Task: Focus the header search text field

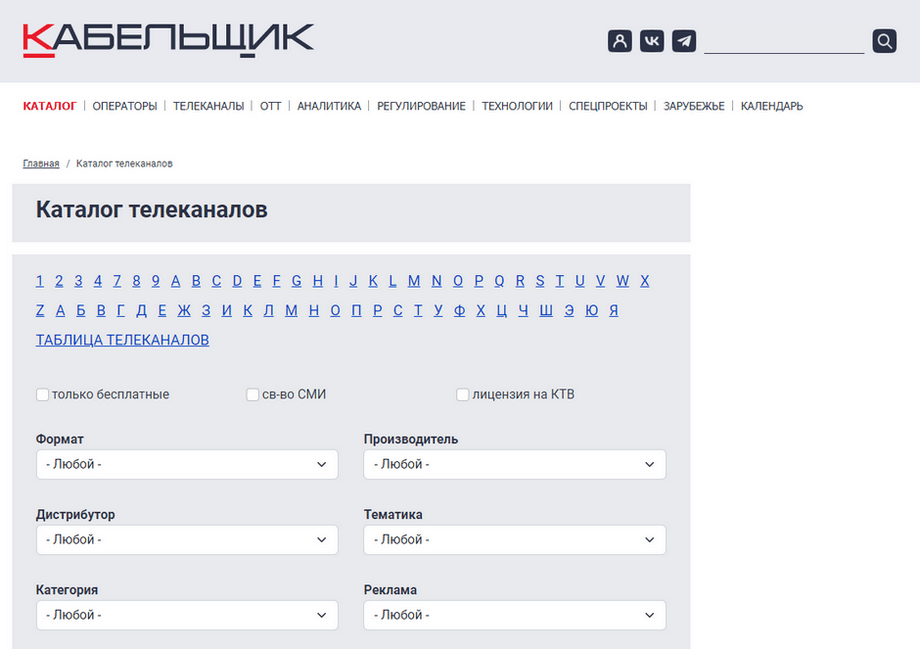Action: [784, 42]
